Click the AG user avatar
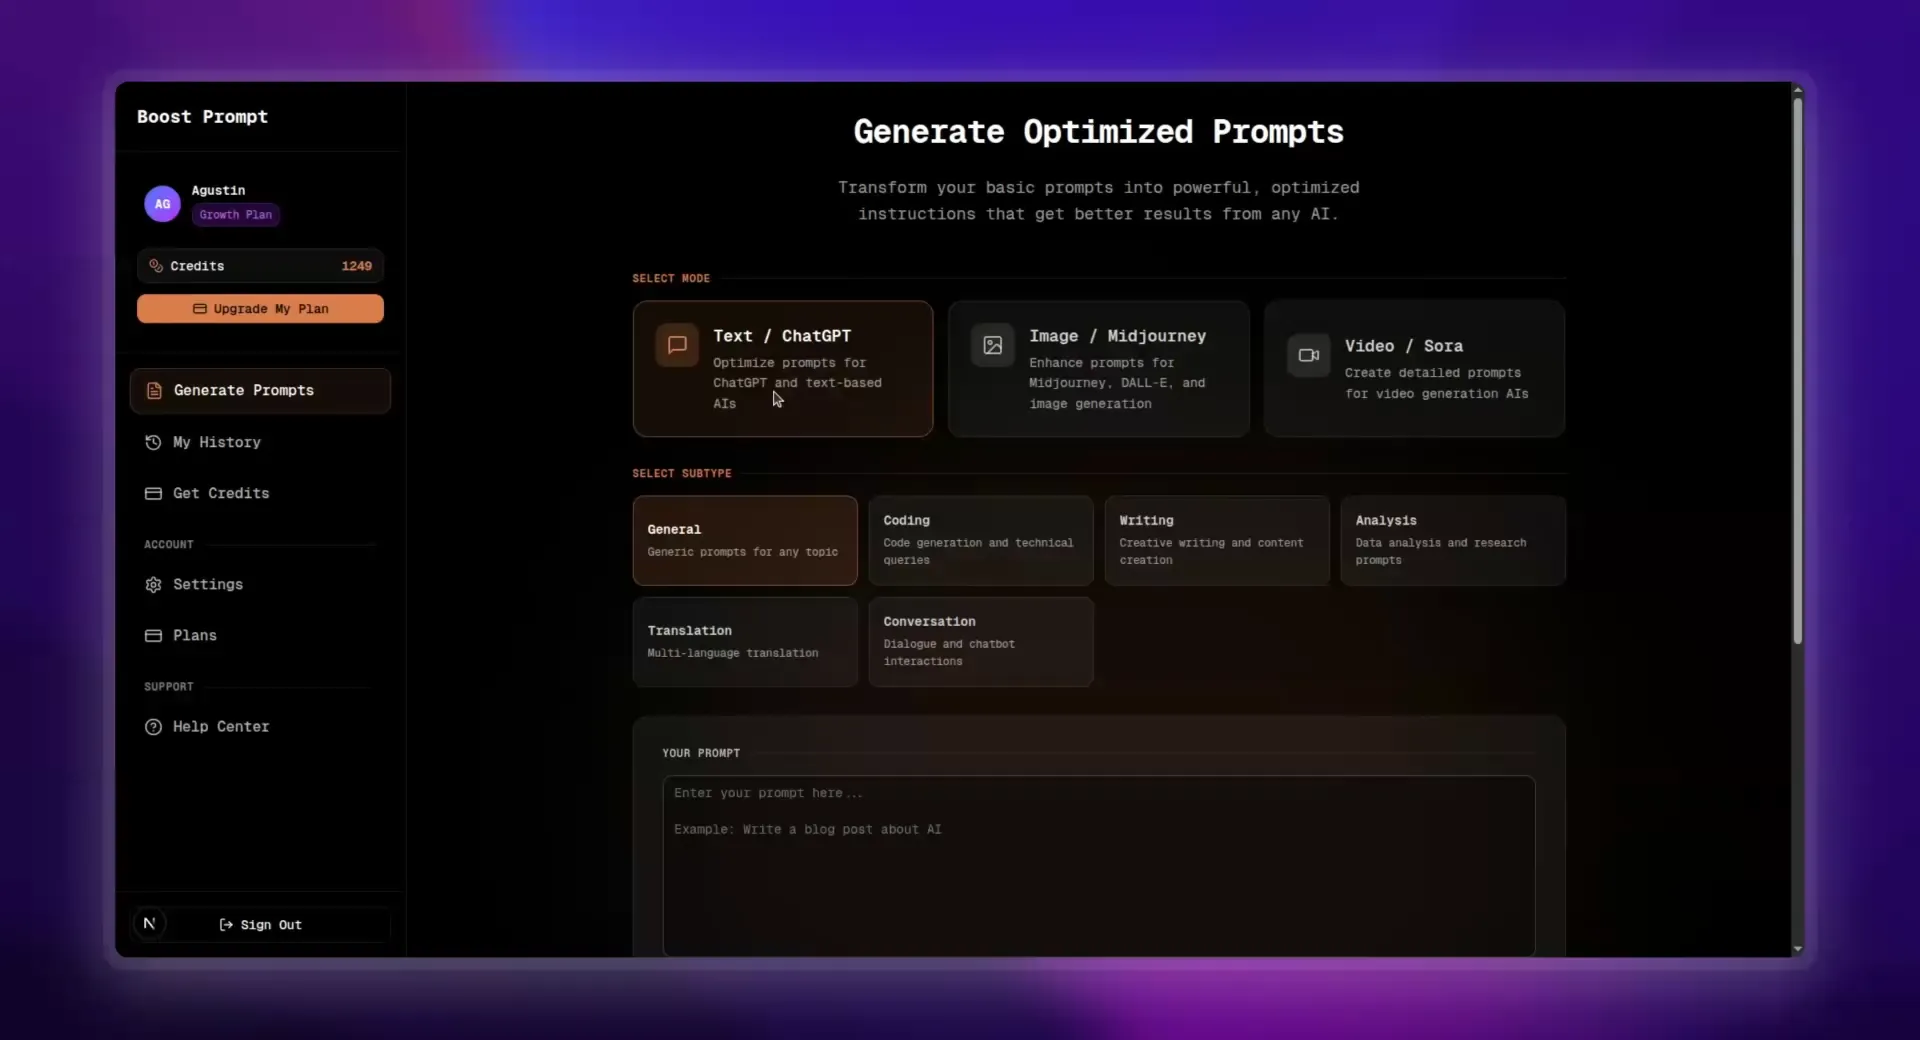Screen dimensions: 1920x1040 tap(162, 204)
